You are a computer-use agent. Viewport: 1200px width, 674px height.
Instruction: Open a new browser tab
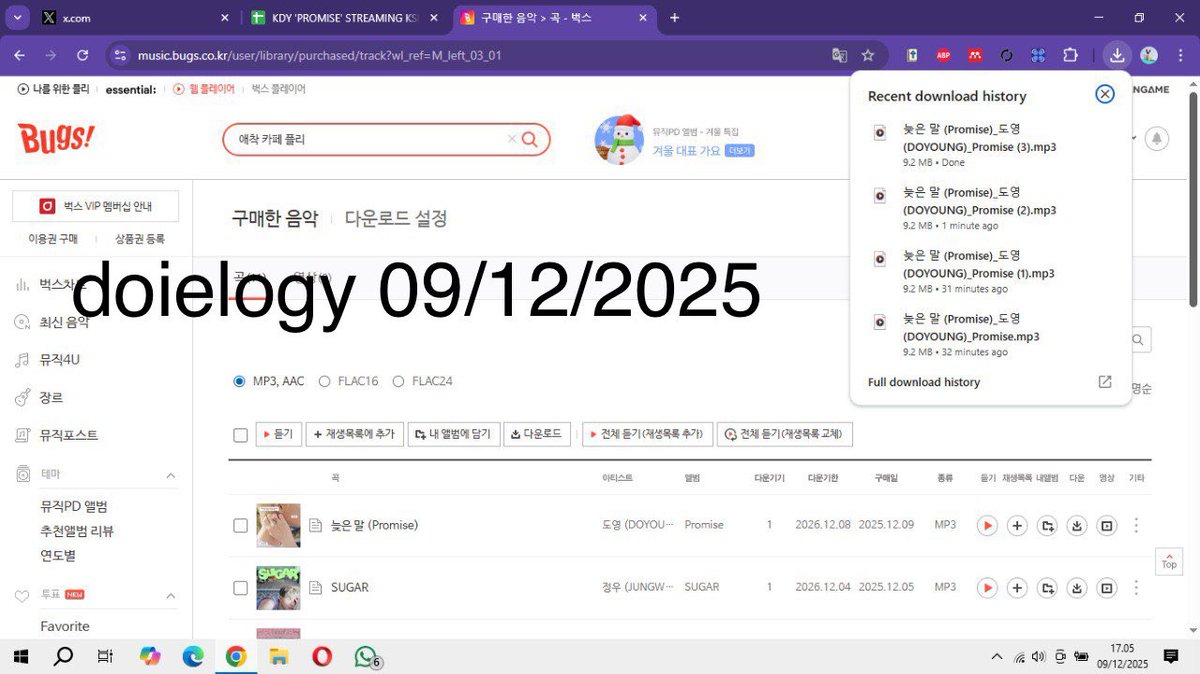[674, 18]
